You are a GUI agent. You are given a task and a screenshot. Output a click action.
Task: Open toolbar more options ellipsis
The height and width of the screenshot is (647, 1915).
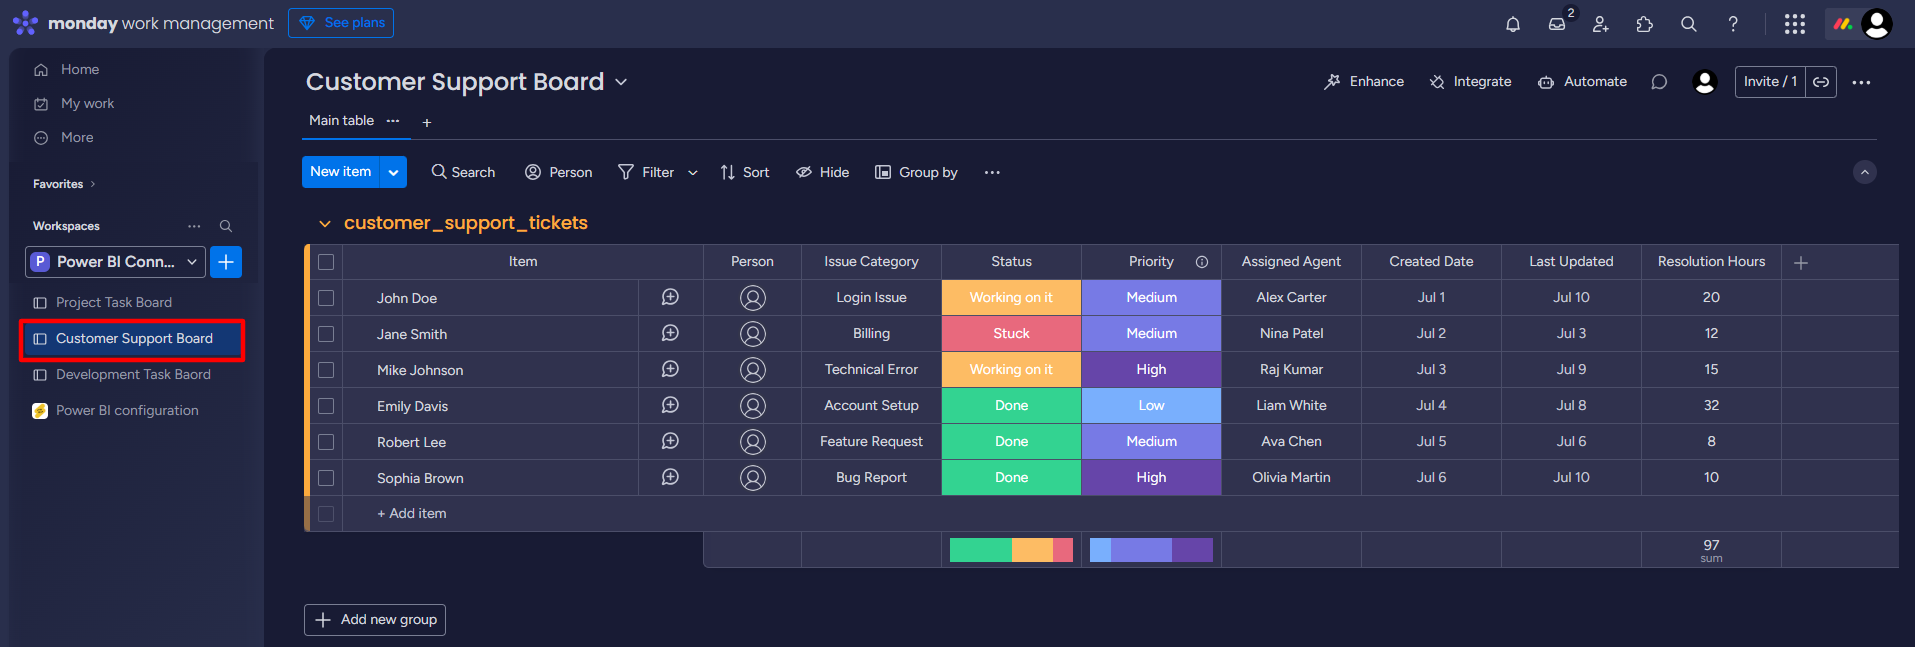tap(992, 172)
